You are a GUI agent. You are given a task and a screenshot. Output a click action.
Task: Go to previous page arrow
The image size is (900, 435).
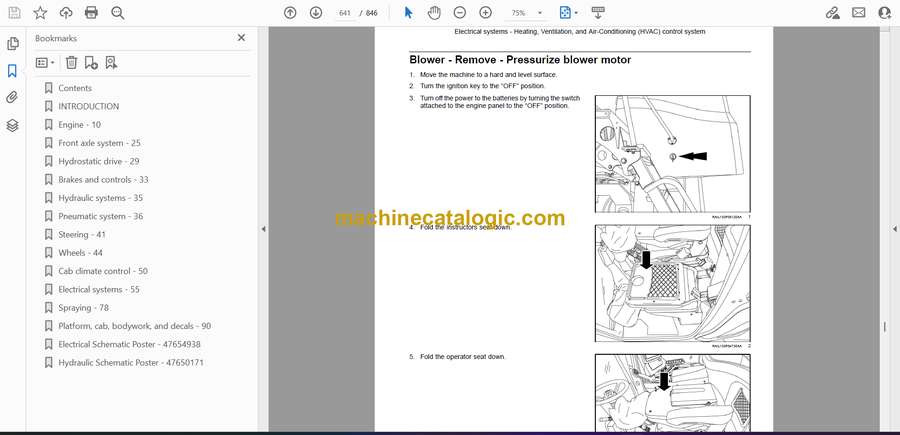[x=290, y=13]
